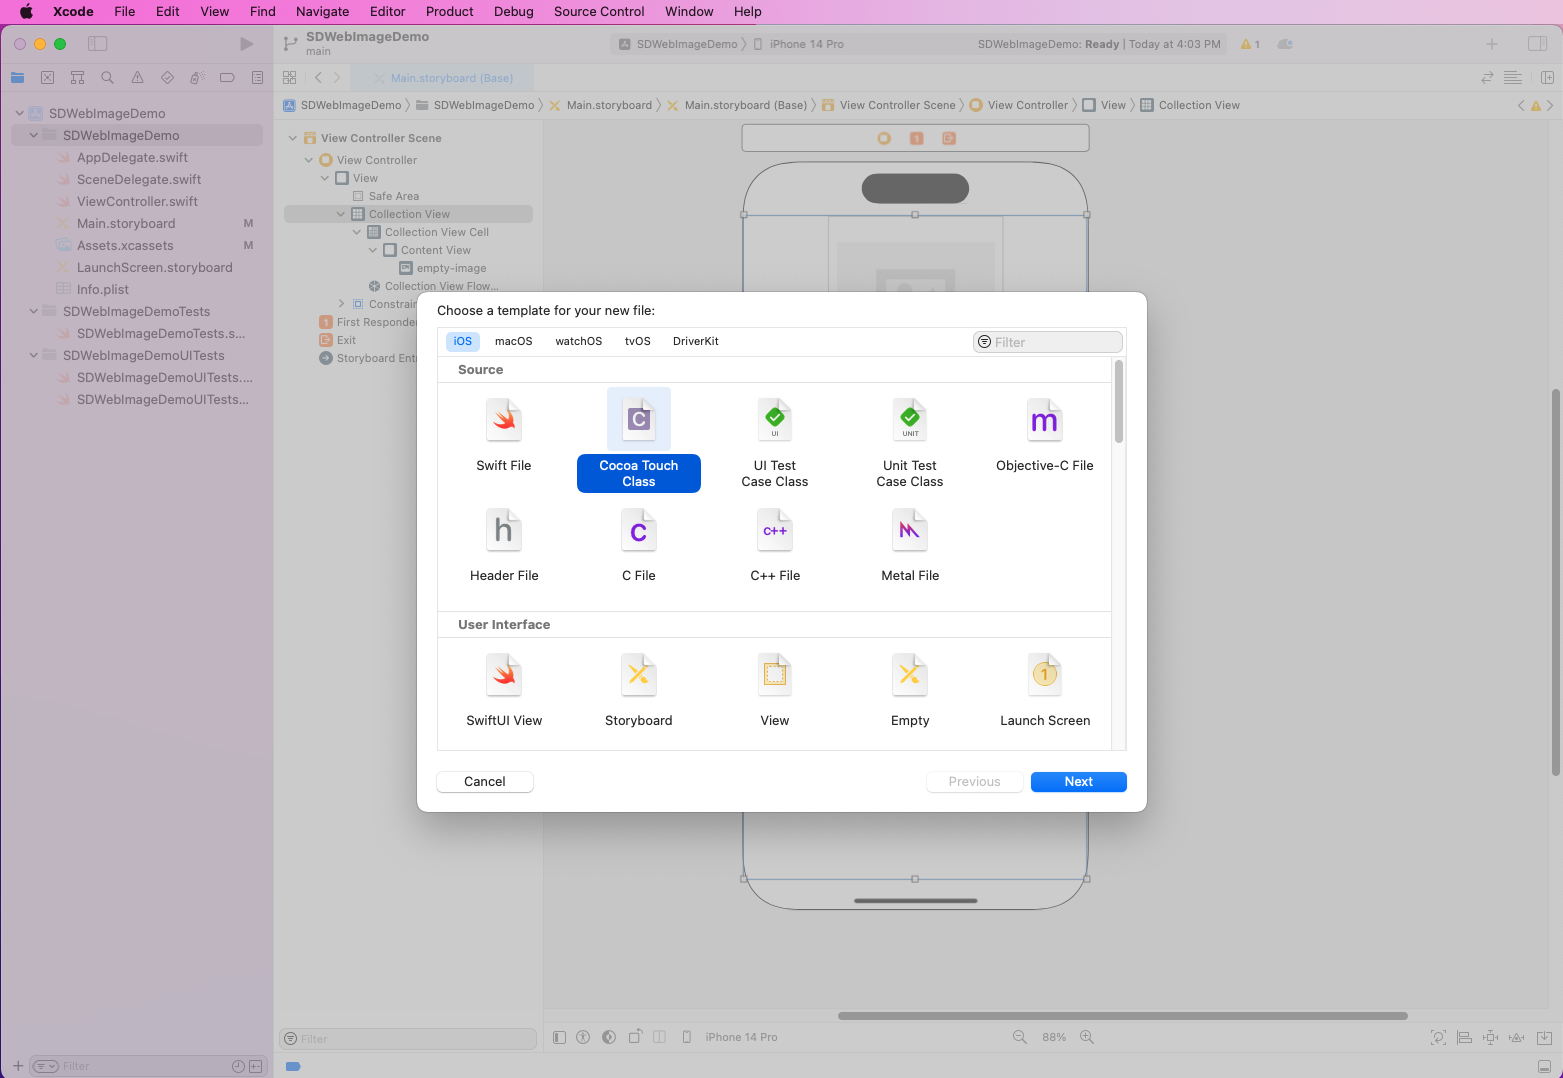Image resolution: width=1563 pixels, height=1078 pixels.
Task: Choose the Metal File template
Action: tap(910, 545)
